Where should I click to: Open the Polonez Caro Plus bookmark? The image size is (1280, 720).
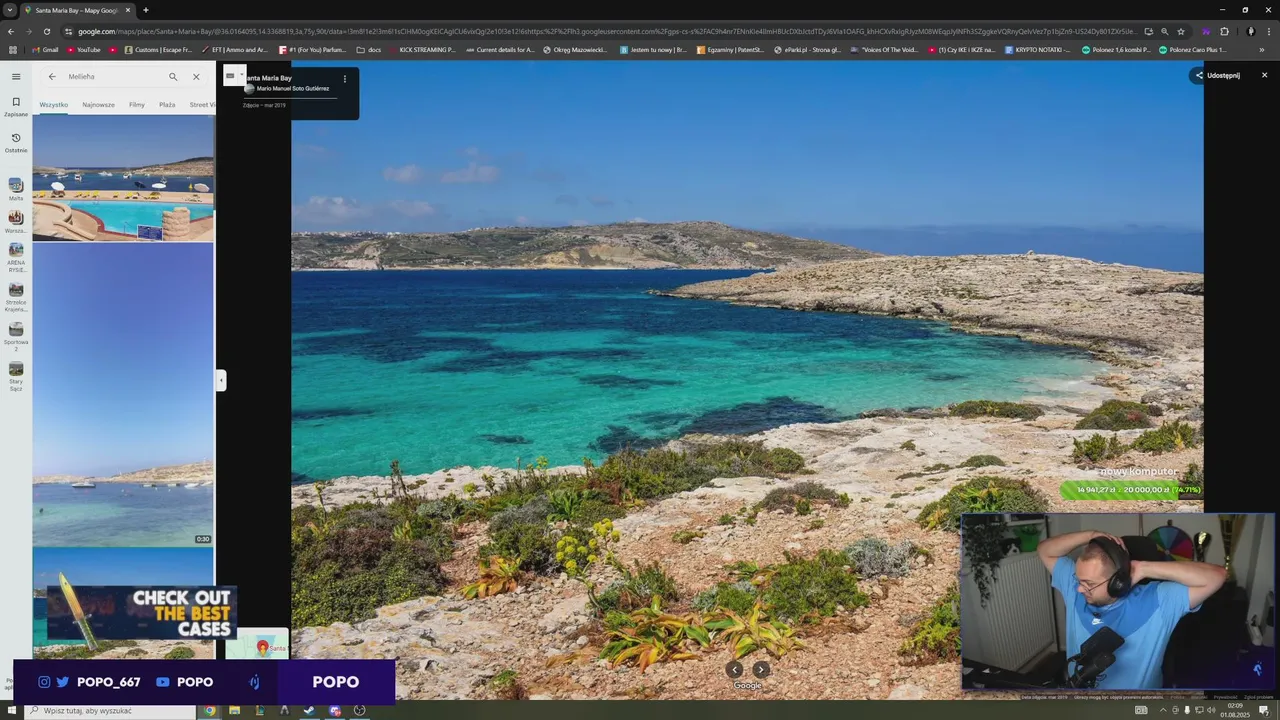pyautogui.click(x=1192, y=49)
